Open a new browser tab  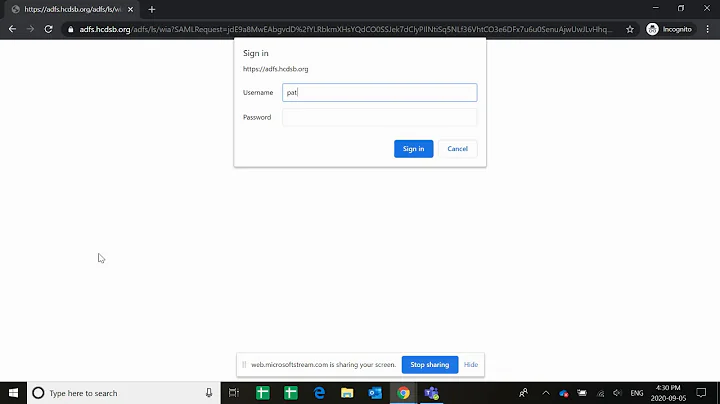tap(152, 9)
